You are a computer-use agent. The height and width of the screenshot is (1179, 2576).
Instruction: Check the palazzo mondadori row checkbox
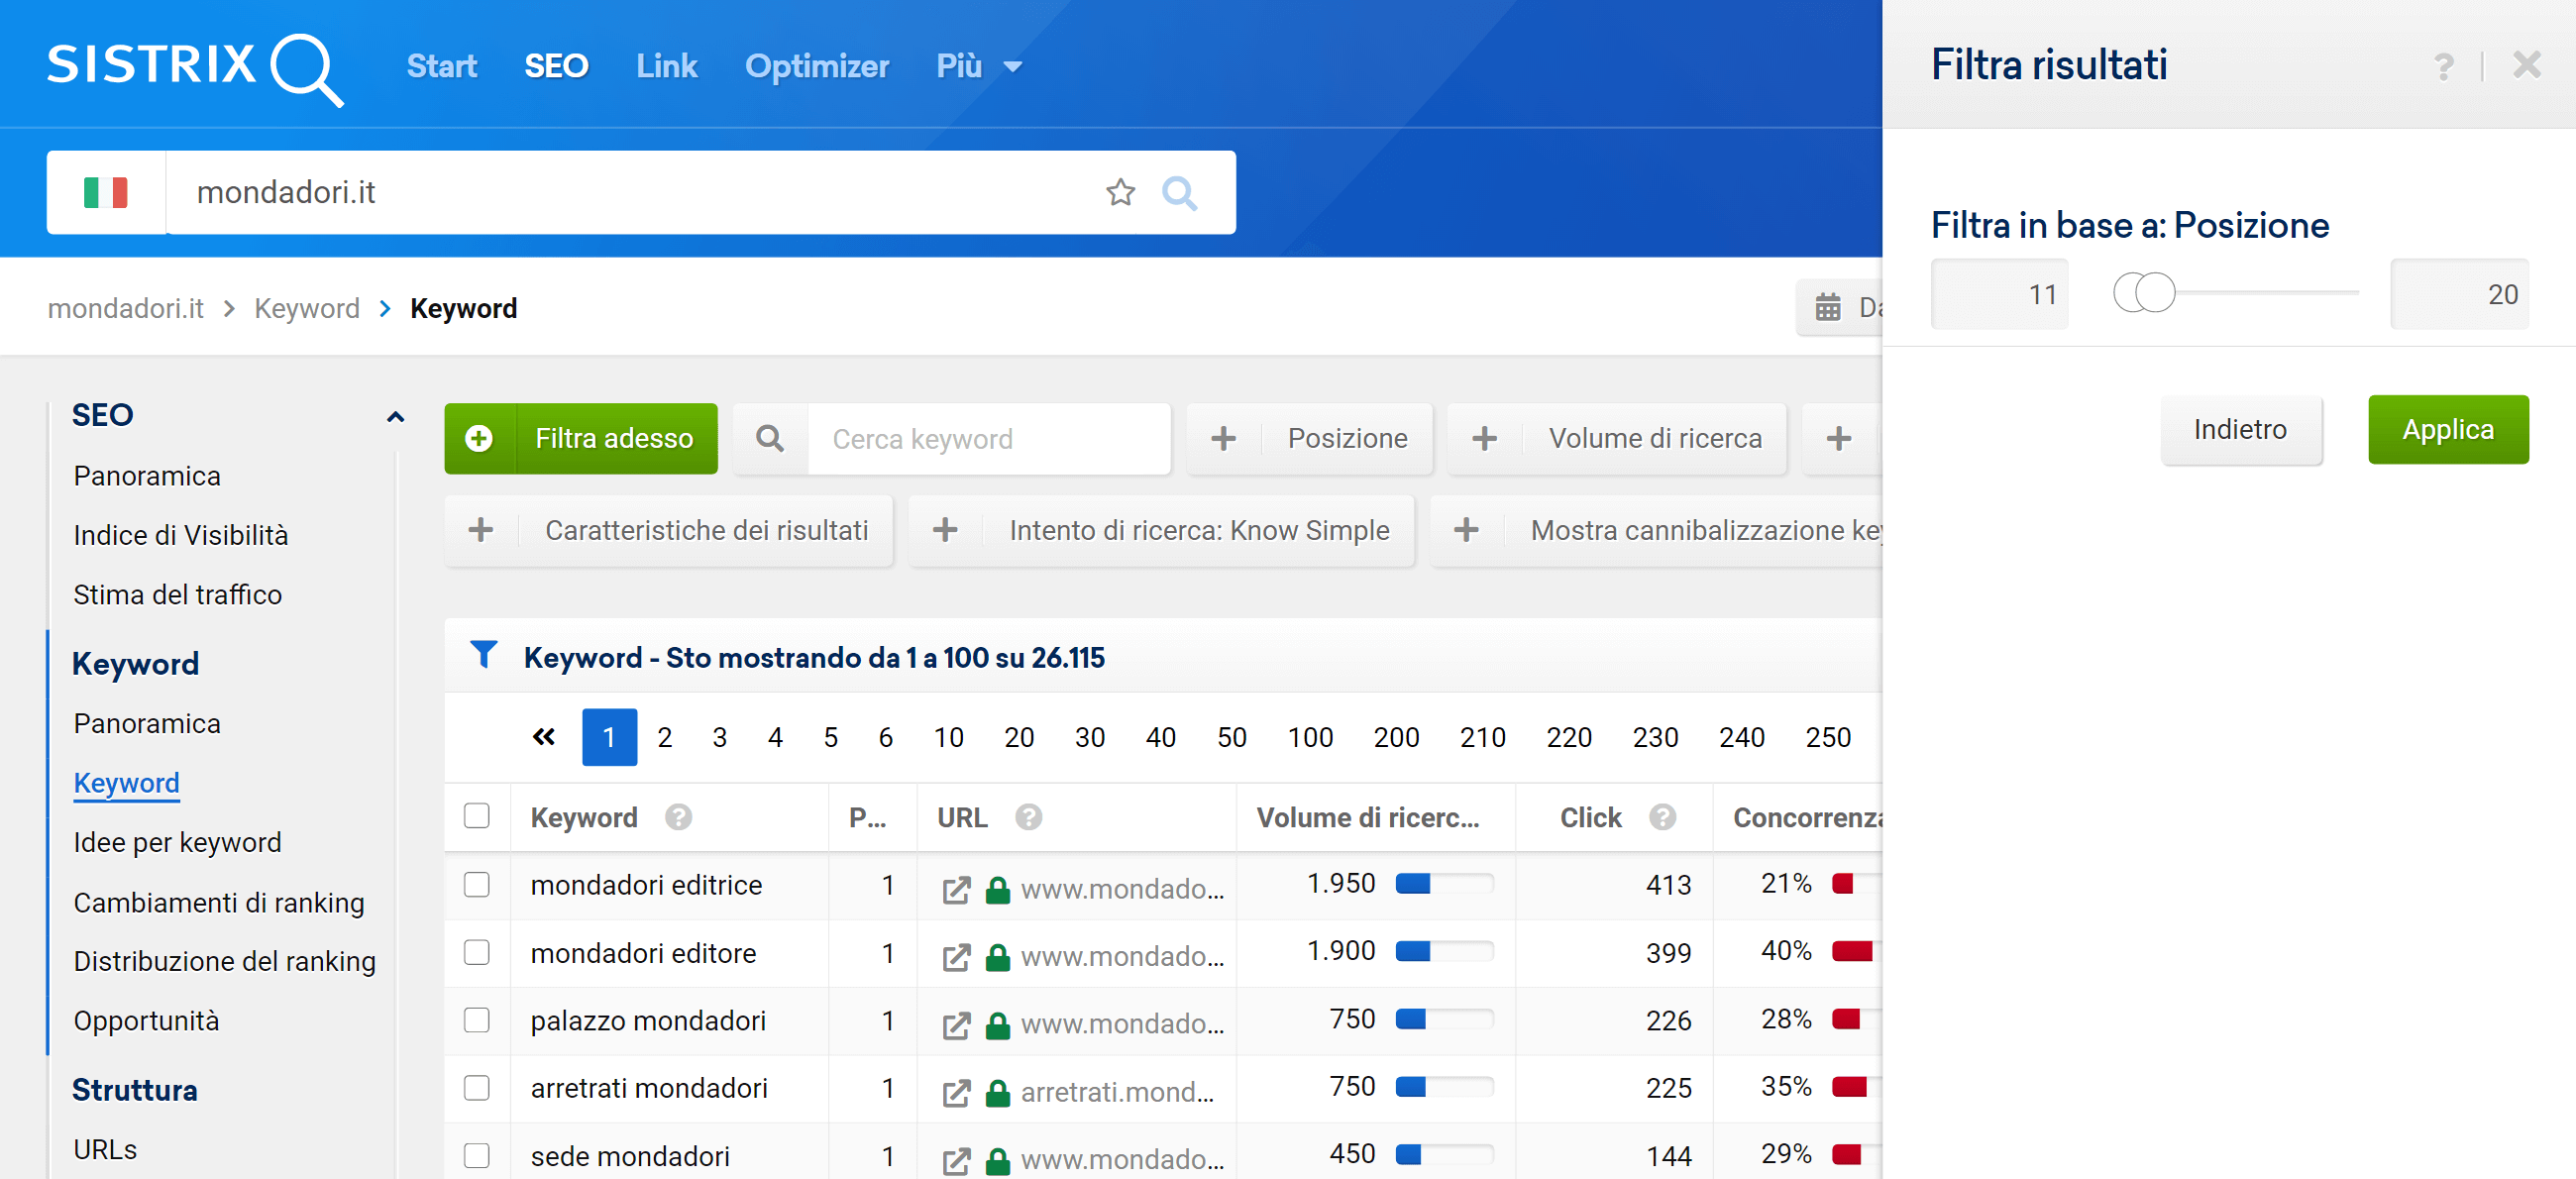477,1020
